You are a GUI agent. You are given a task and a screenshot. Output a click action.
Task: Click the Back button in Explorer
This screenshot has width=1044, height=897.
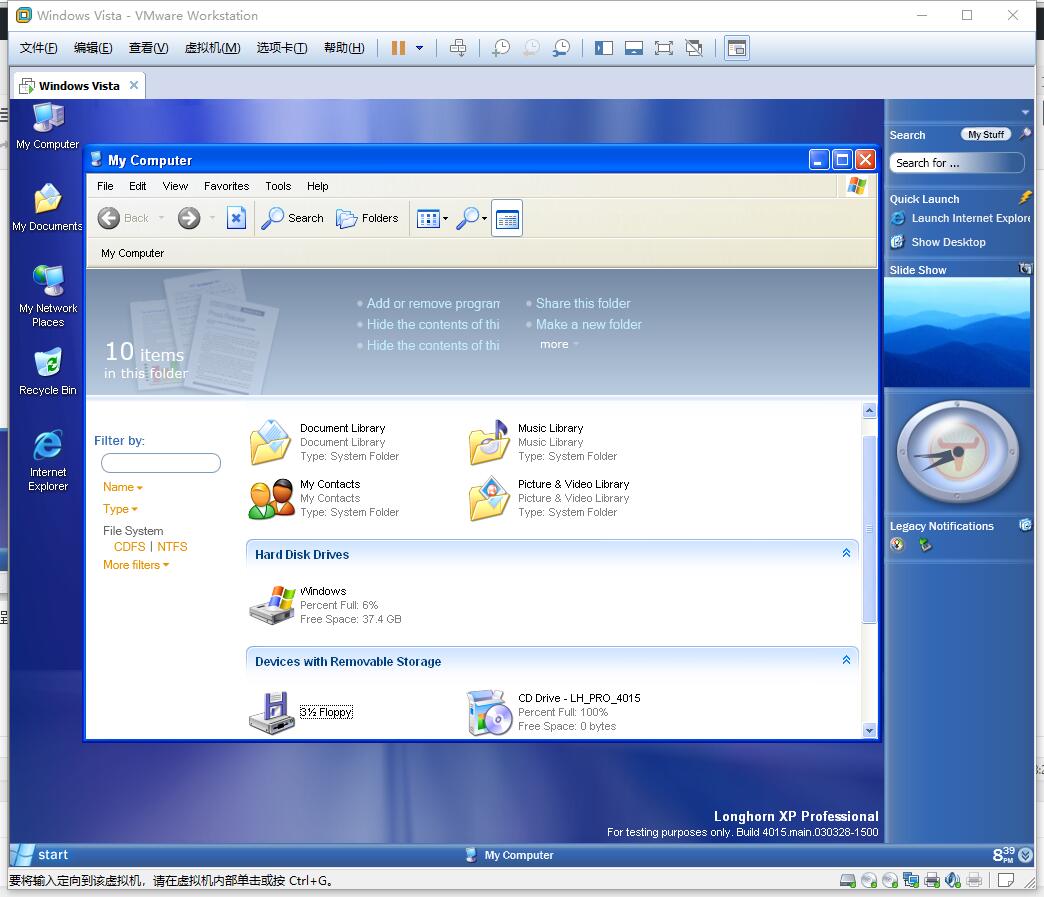click(x=123, y=218)
